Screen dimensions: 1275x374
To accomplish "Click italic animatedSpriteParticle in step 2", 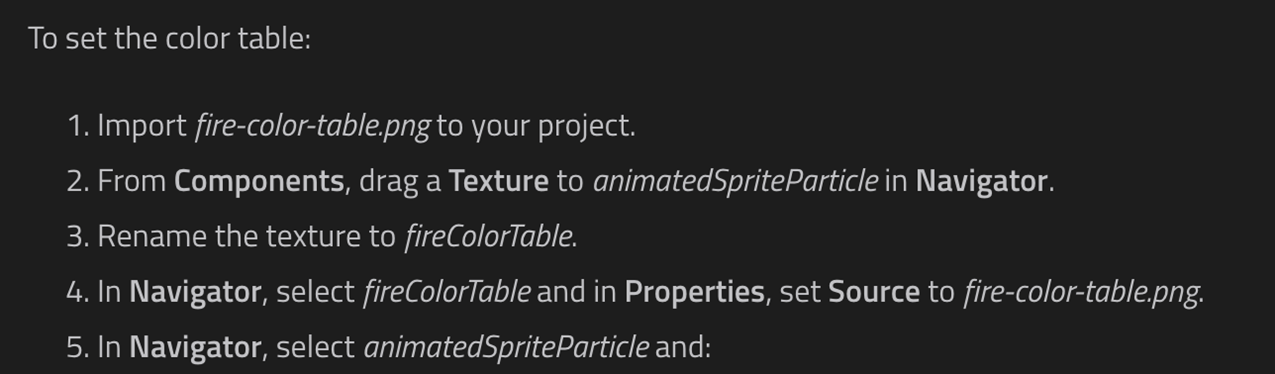I will click(x=735, y=181).
